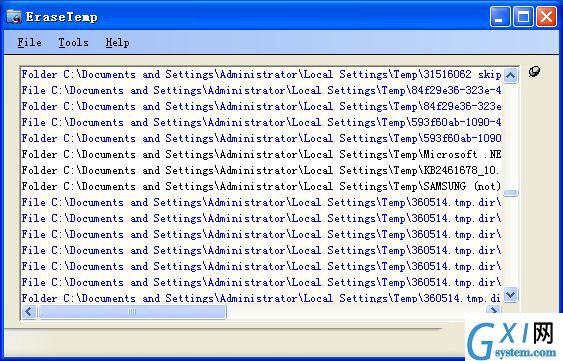This screenshot has width=563, height=361.
Task: Select the File line with Temp\593f60ab-1090-4
Action: [x=261, y=122]
